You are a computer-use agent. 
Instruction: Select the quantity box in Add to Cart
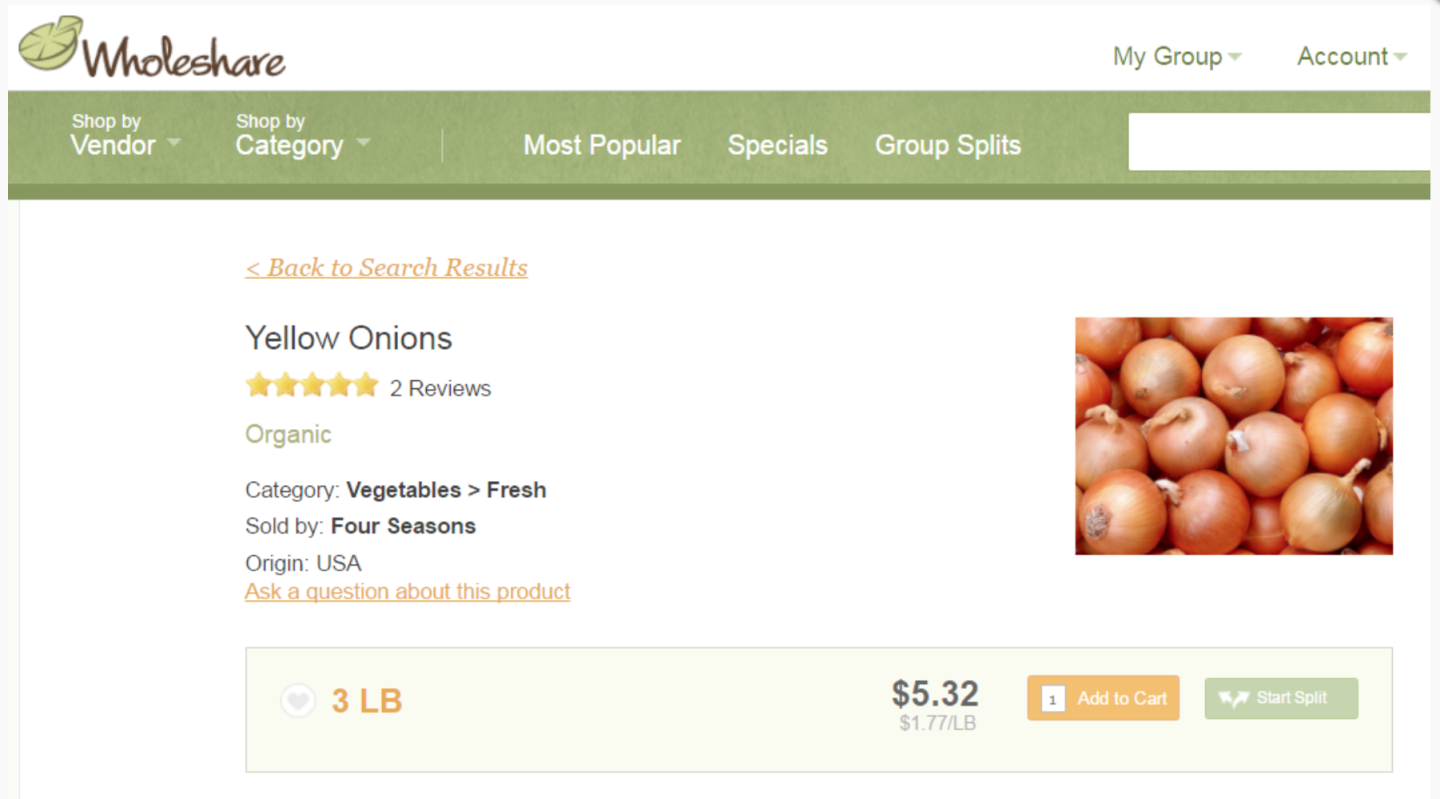click(1053, 700)
